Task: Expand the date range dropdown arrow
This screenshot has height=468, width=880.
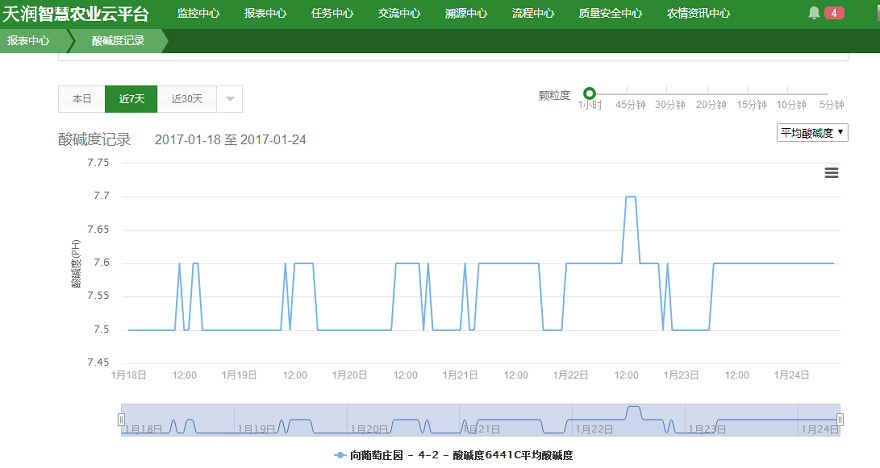Action: tap(229, 99)
